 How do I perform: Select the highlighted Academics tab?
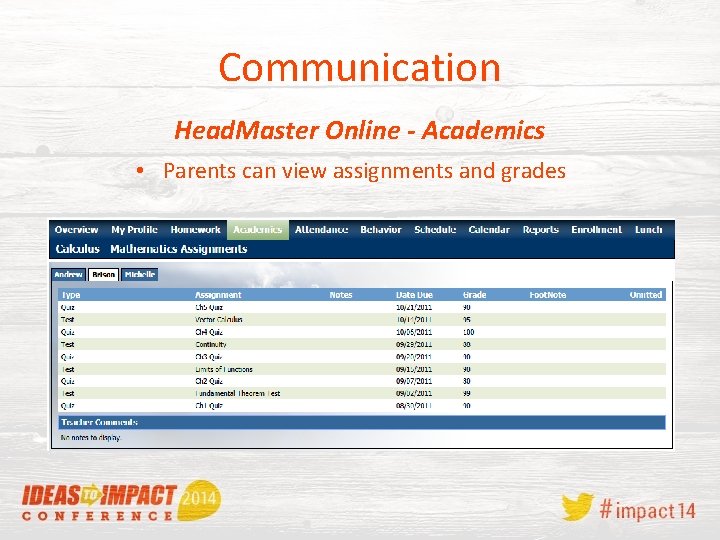coord(258,230)
